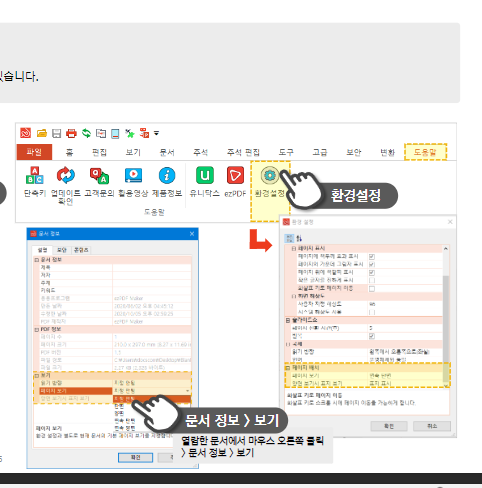Collapse 문서 정보 group in document info

point(37,260)
